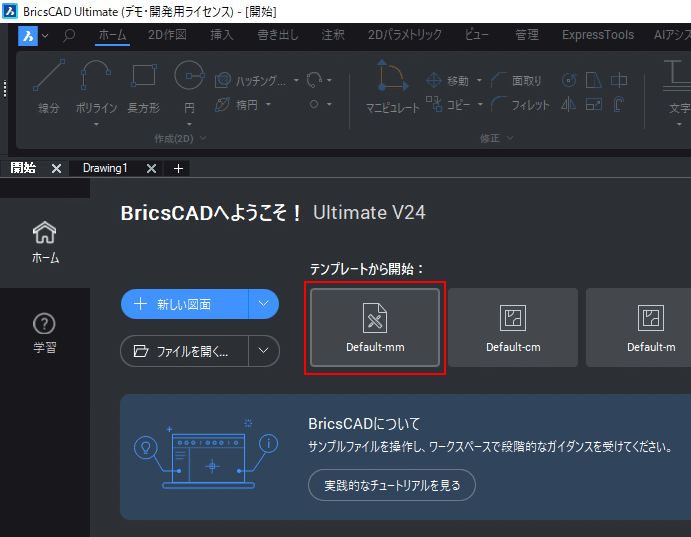Select the Move (移動) tool
691x537 pixels.
coord(447,81)
